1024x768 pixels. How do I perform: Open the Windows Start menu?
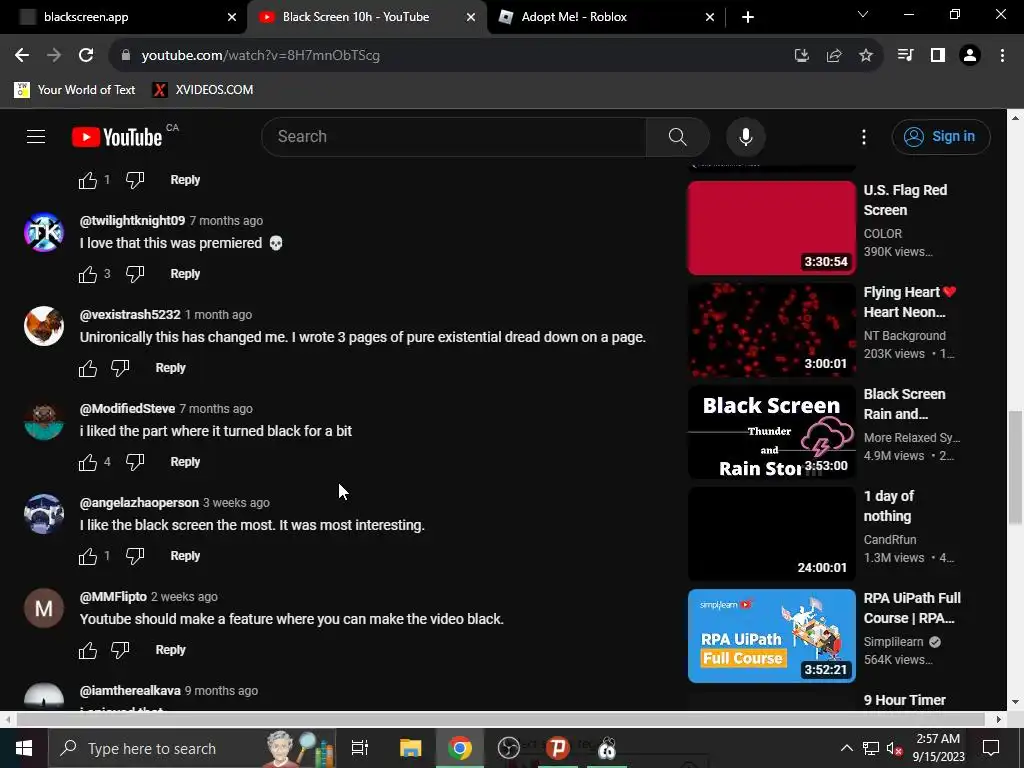tap(24, 748)
